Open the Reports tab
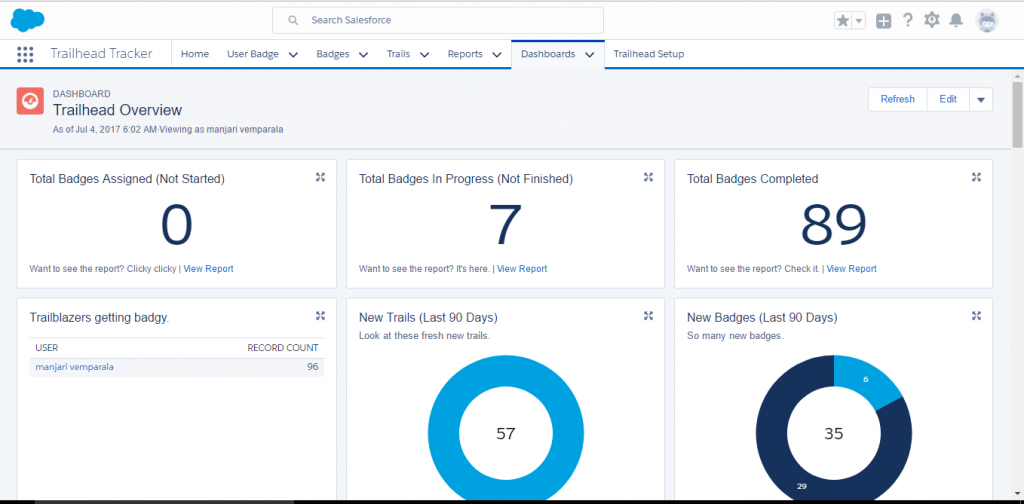1024x504 pixels. (x=465, y=54)
